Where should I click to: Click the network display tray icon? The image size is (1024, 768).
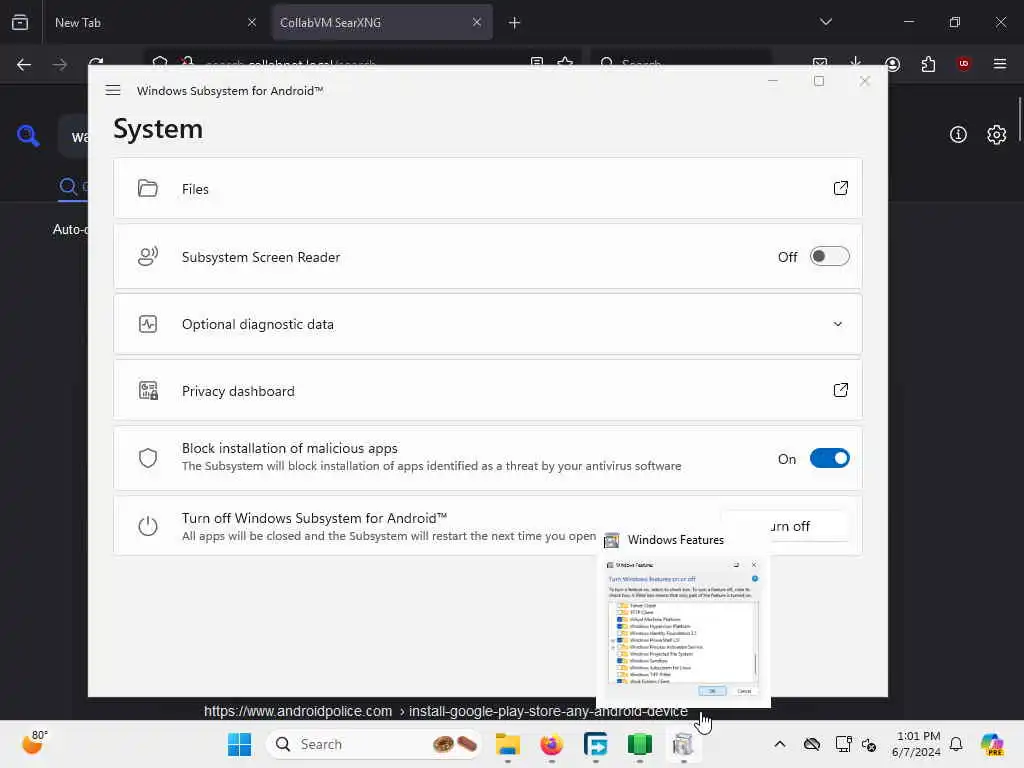click(843, 744)
